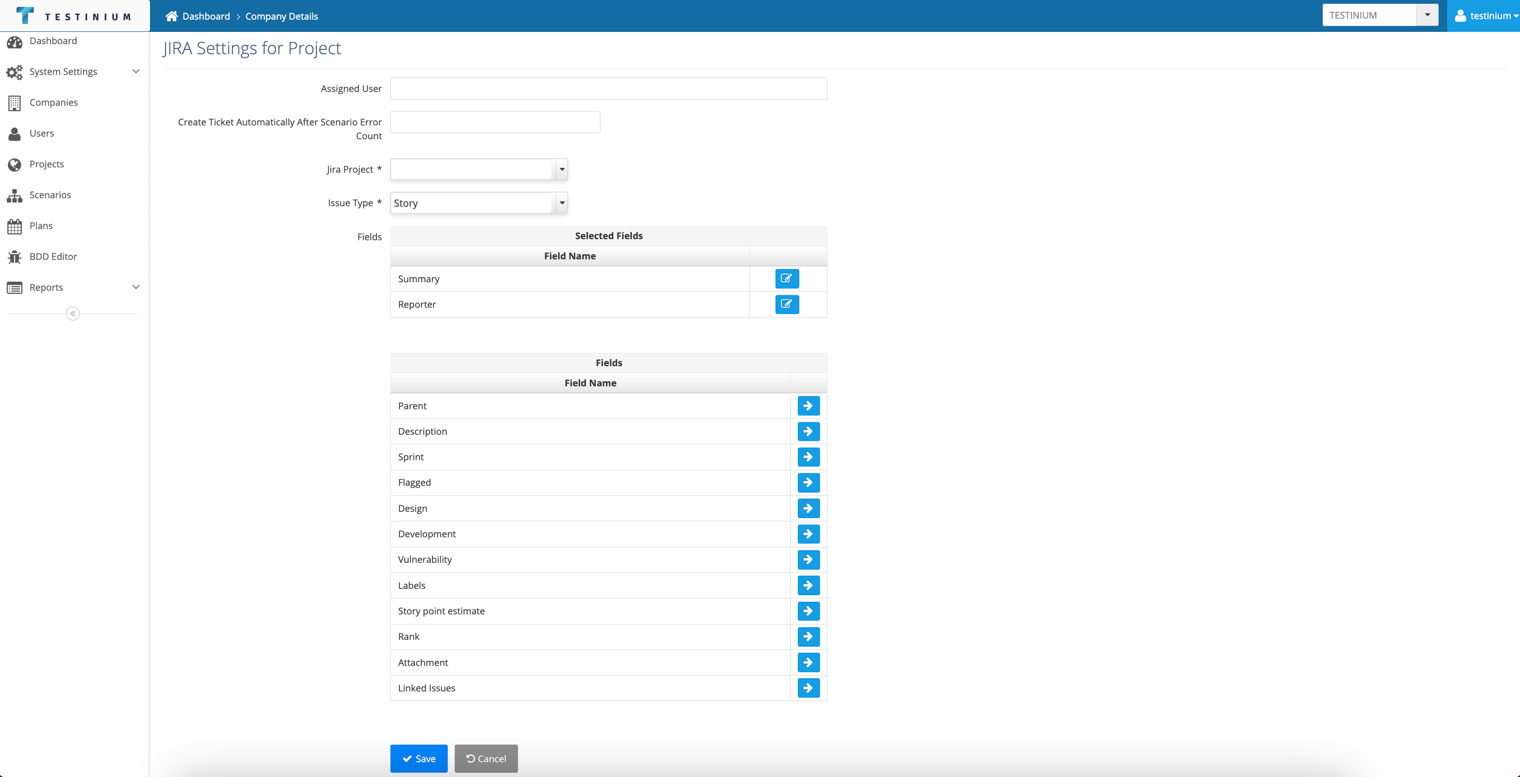1520x777 pixels.
Task: Add the Vulnerability field with arrow
Action: [x=808, y=560]
